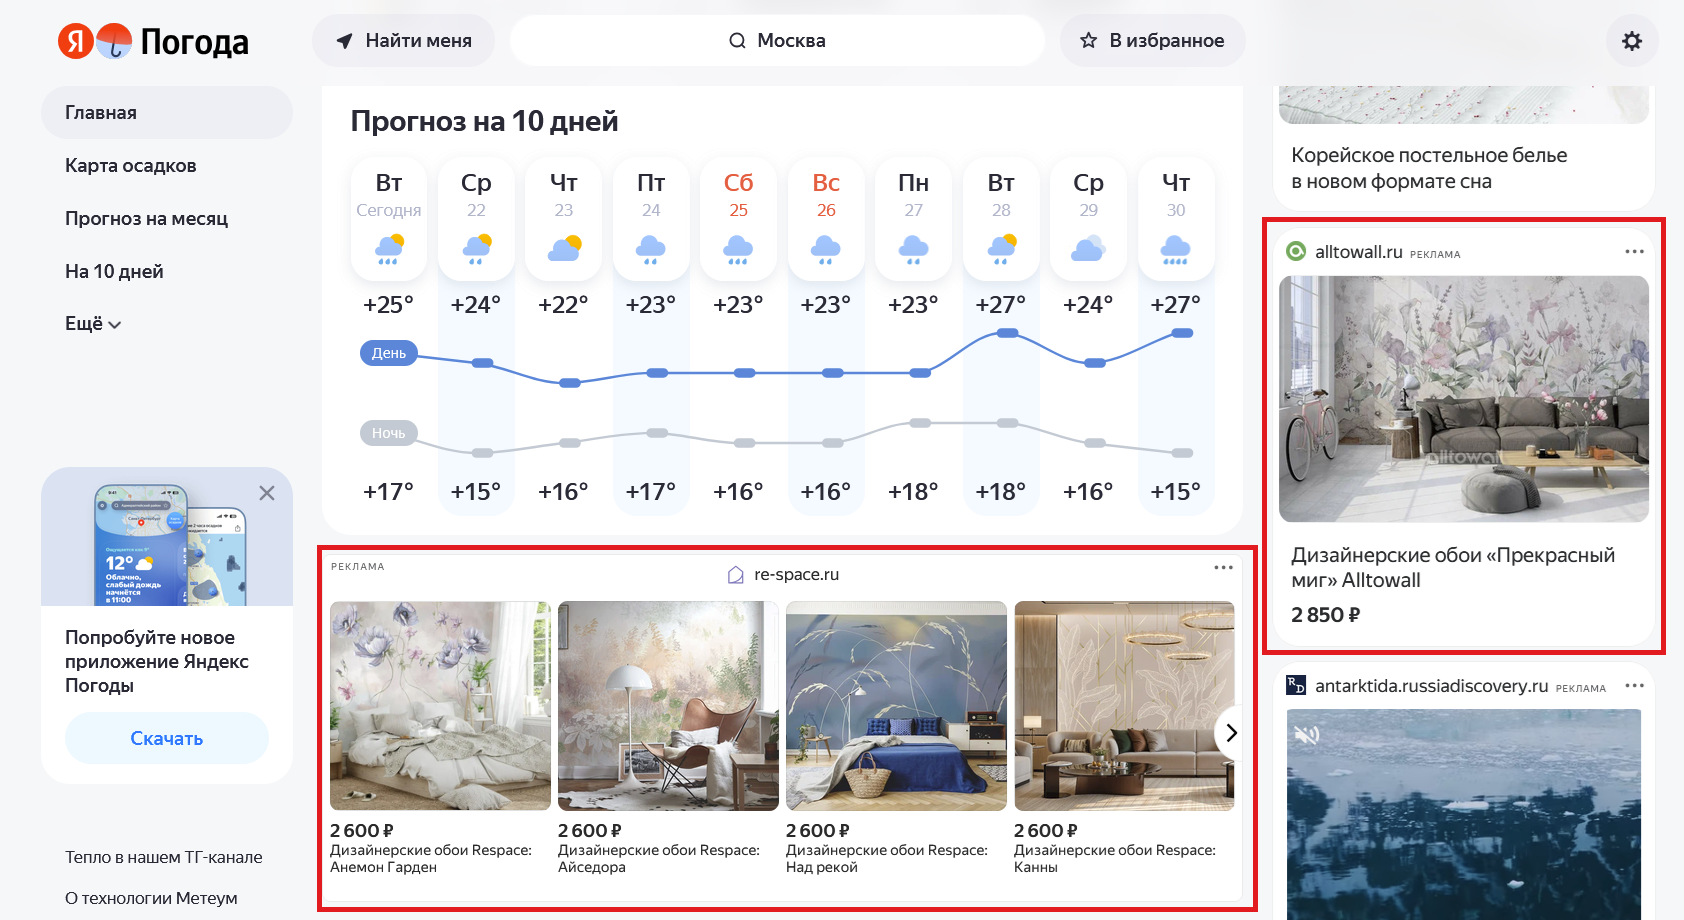Open the Айседора wallpaper thumbnail
This screenshot has width=1684, height=920.
[x=668, y=706]
